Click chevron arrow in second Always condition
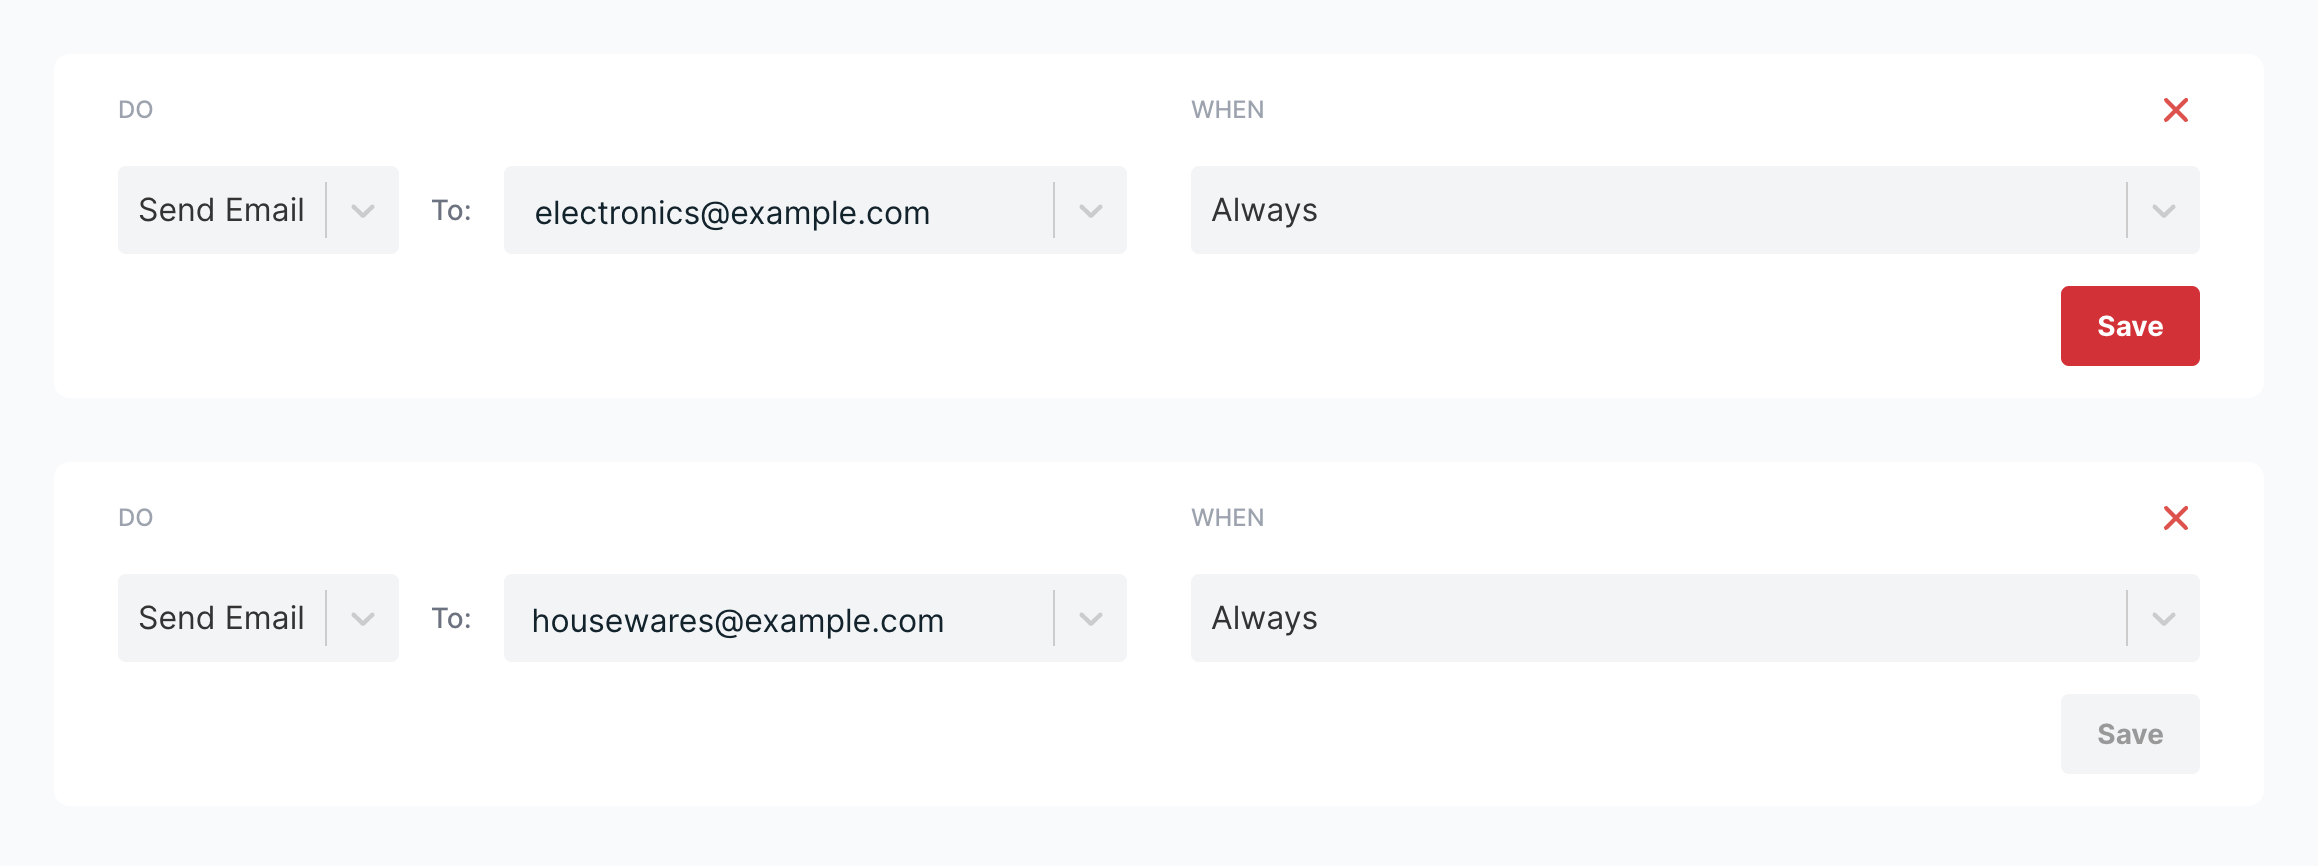2318x866 pixels. point(2163,619)
